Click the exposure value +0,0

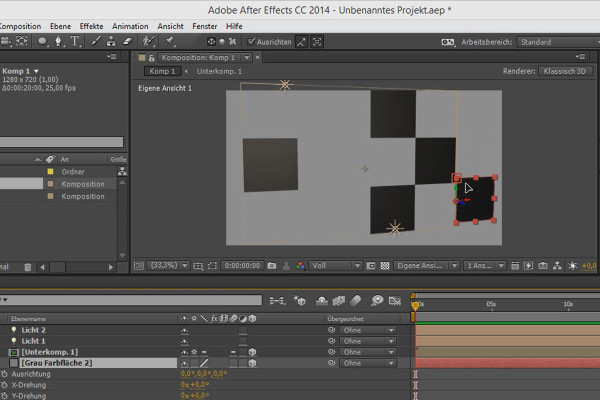pos(589,266)
